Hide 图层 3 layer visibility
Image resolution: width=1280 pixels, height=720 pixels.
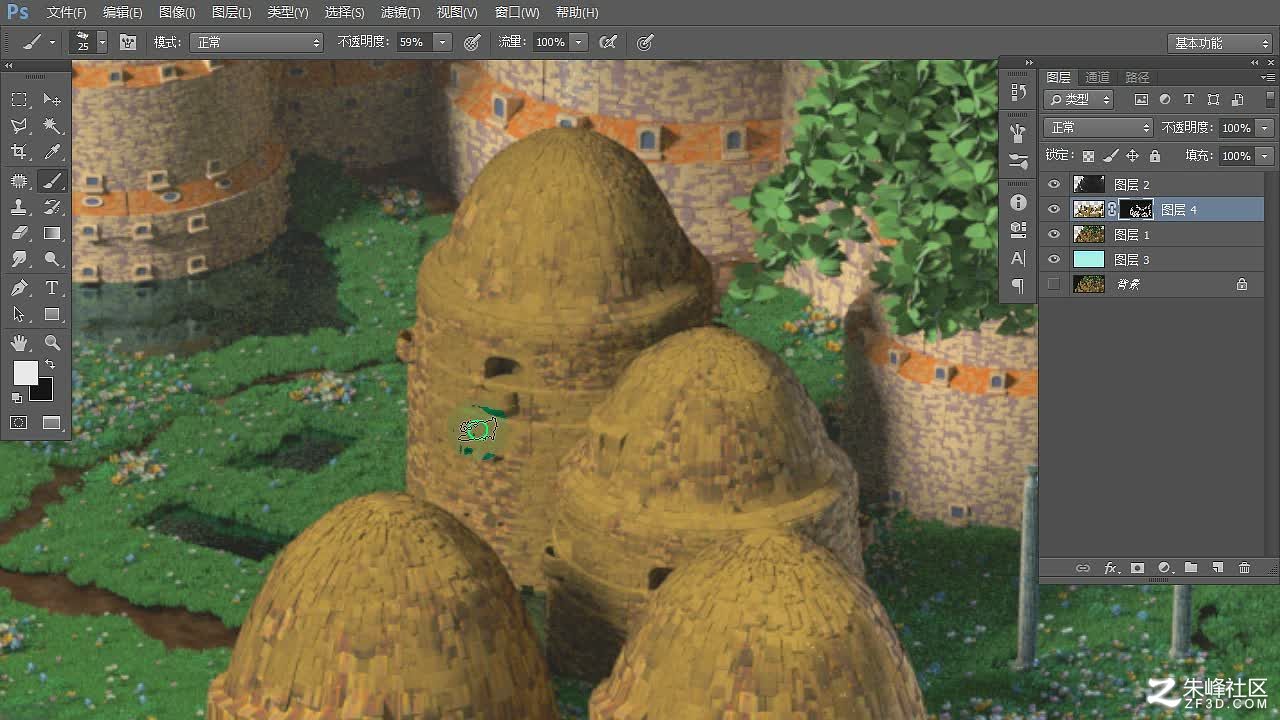point(1053,259)
